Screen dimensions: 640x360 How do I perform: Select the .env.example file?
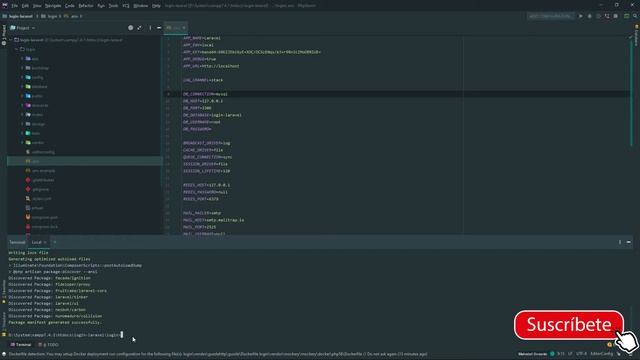[43, 171]
